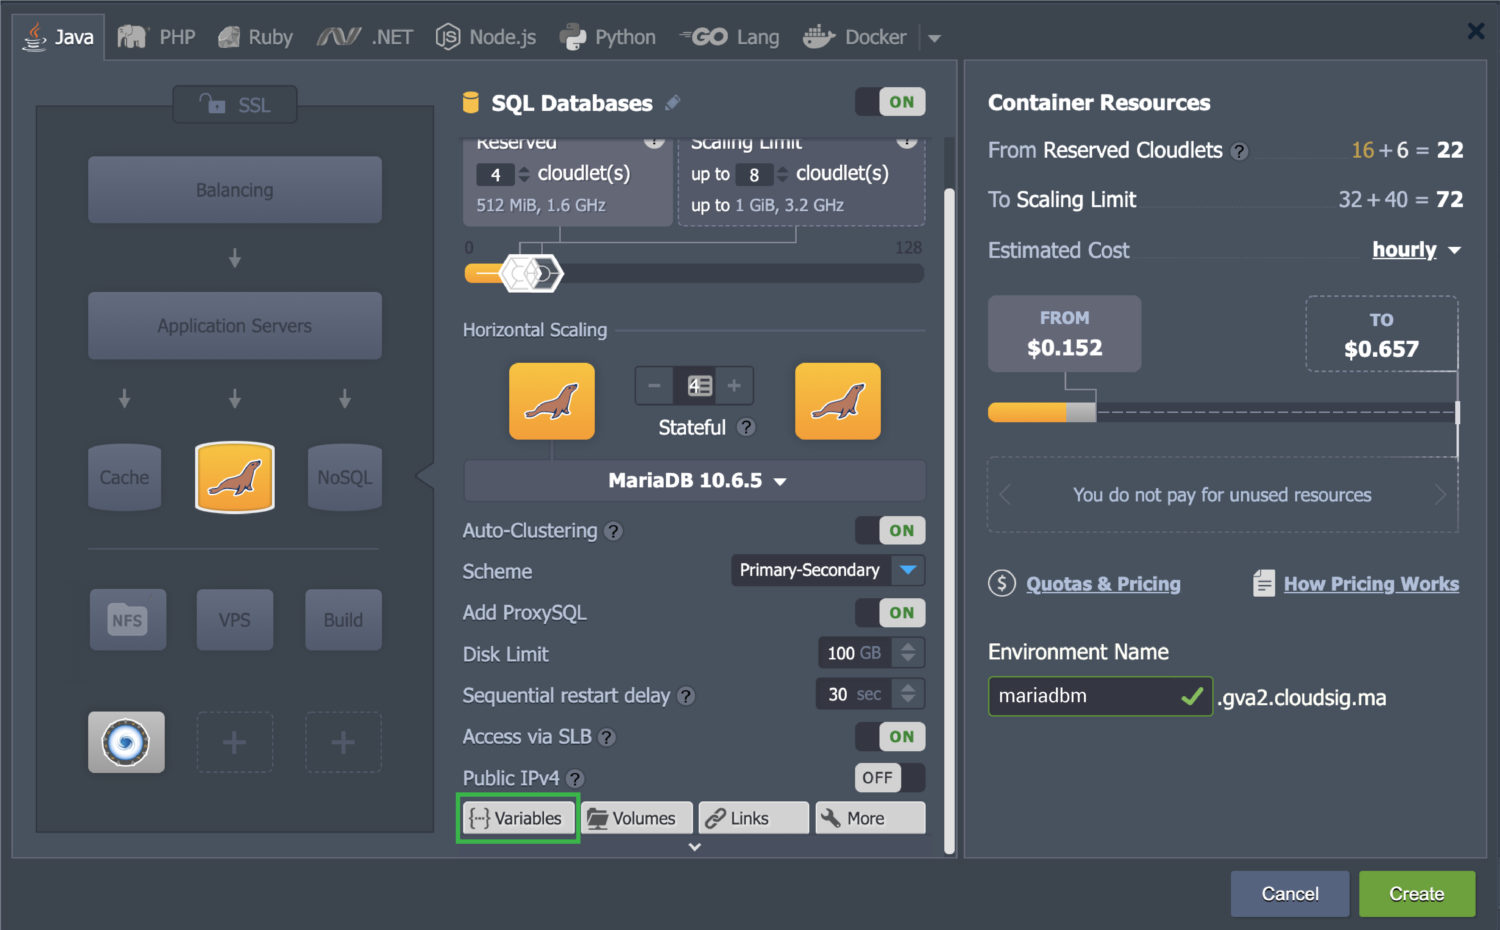This screenshot has height=930, width=1500.
Task: Select the Cache node in topology
Action: pyautogui.click(x=124, y=477)
